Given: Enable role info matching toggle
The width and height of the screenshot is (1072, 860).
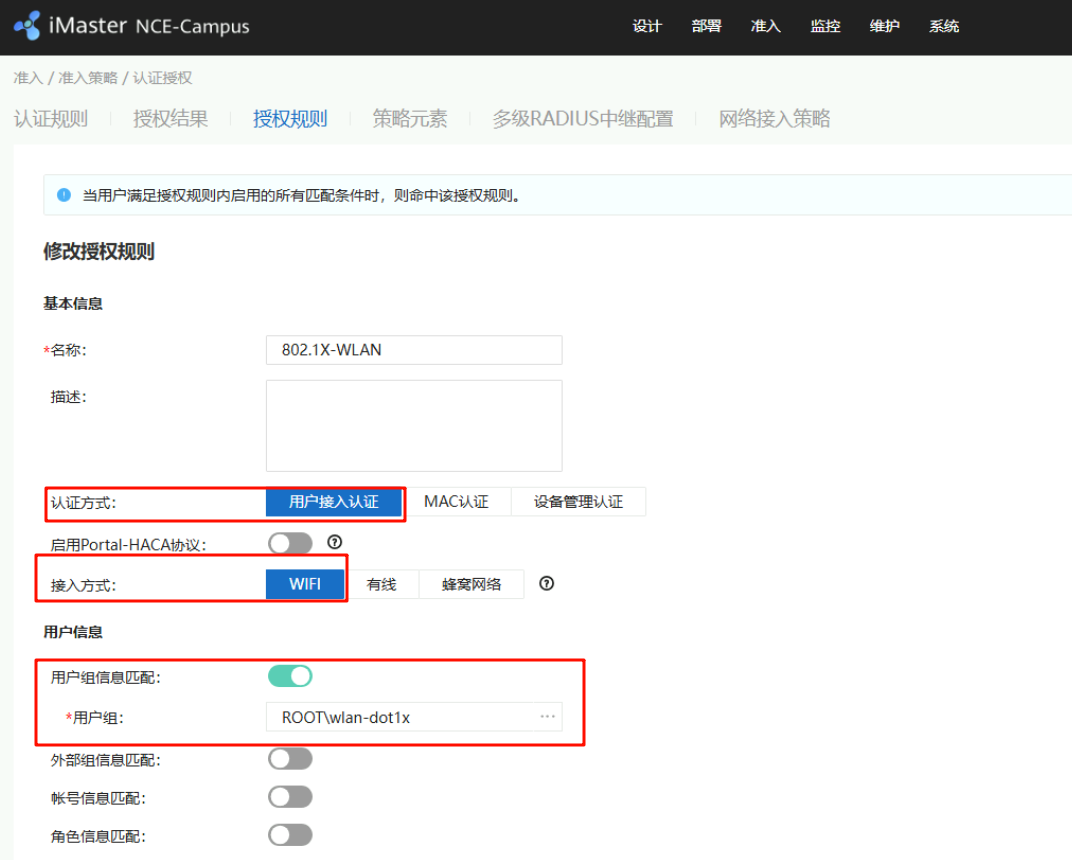Looking at the screenshot, I should (290, 835).
